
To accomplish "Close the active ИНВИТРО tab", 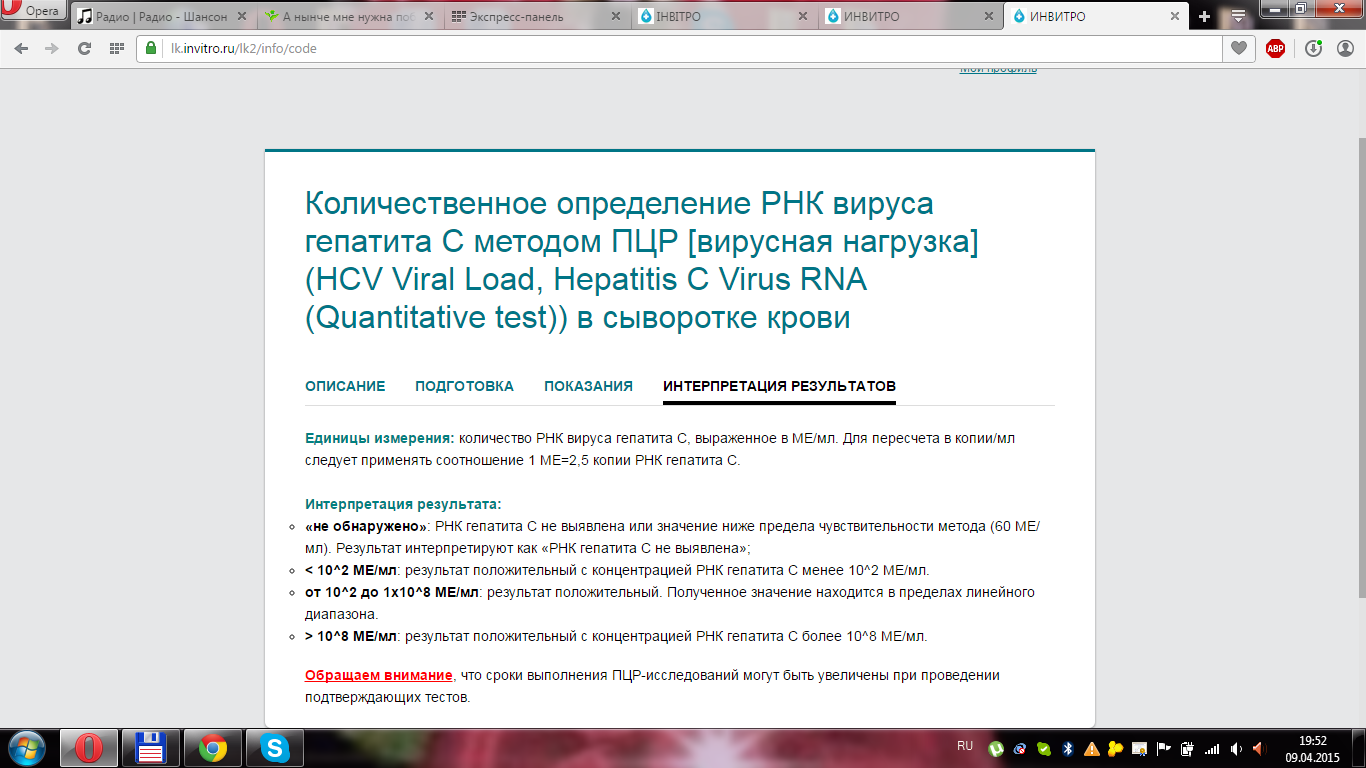I will [1177, 17].
